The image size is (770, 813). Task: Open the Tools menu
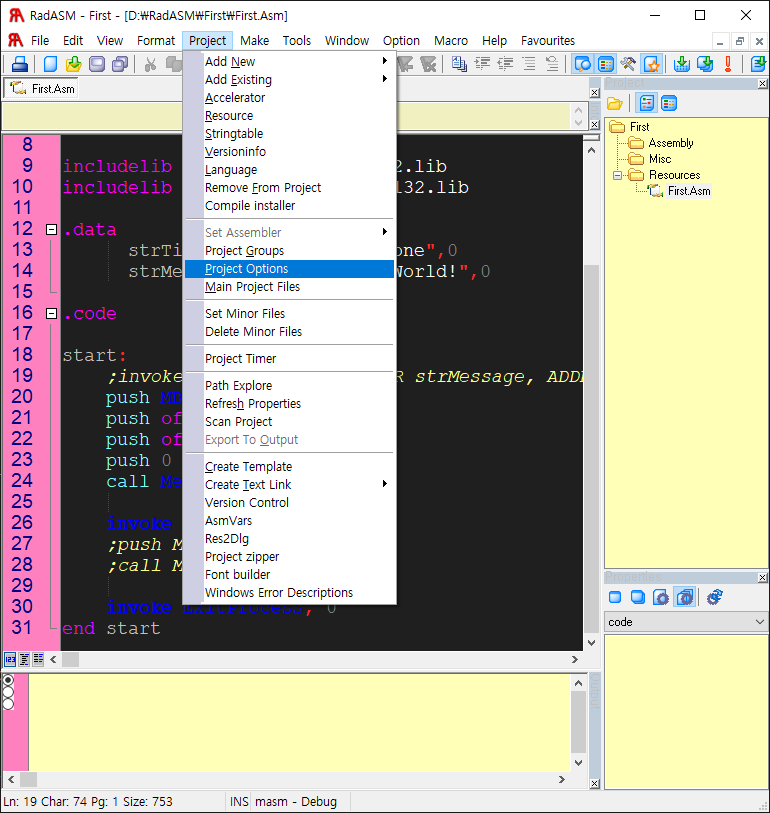(297, 40)
